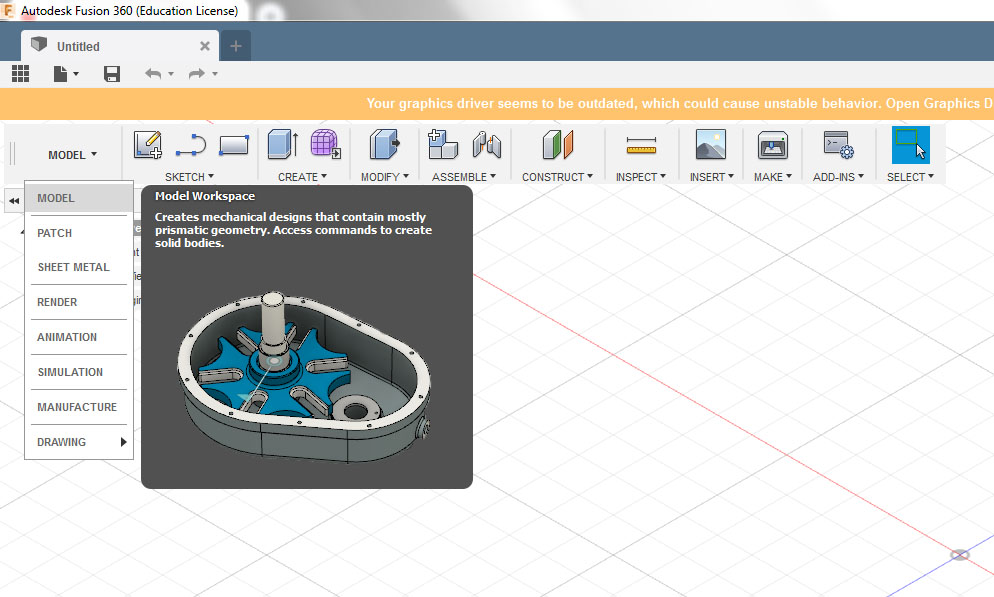The width and height of the screenshot is (994, 597).
Task: Open the File icon dropdown arrow
Action: (76, 74)
